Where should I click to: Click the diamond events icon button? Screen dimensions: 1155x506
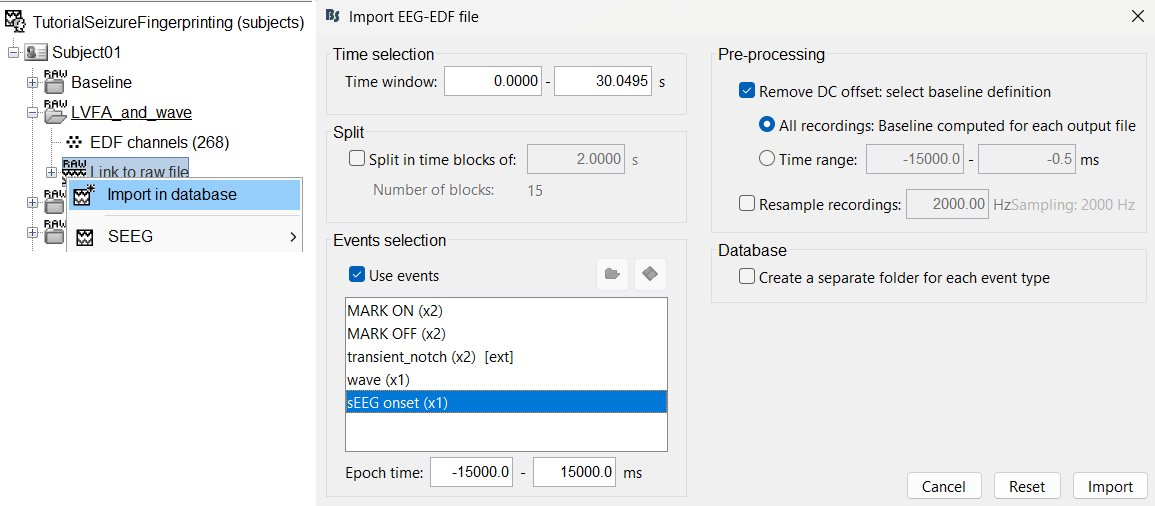(650, 274)
